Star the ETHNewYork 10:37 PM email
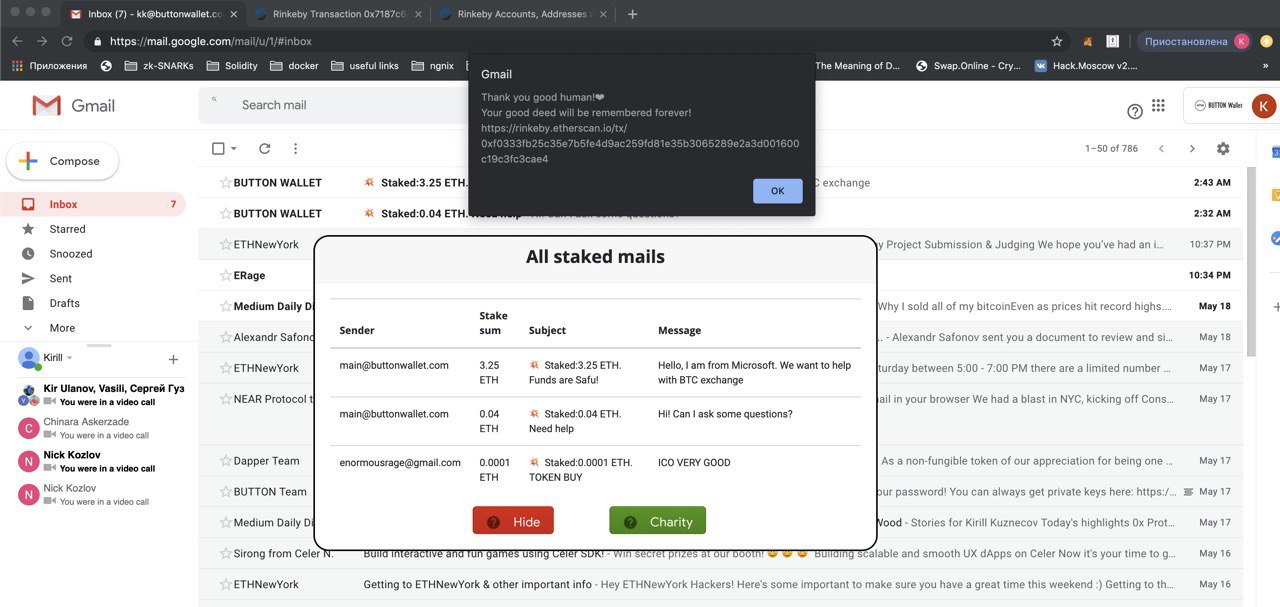 225,245
